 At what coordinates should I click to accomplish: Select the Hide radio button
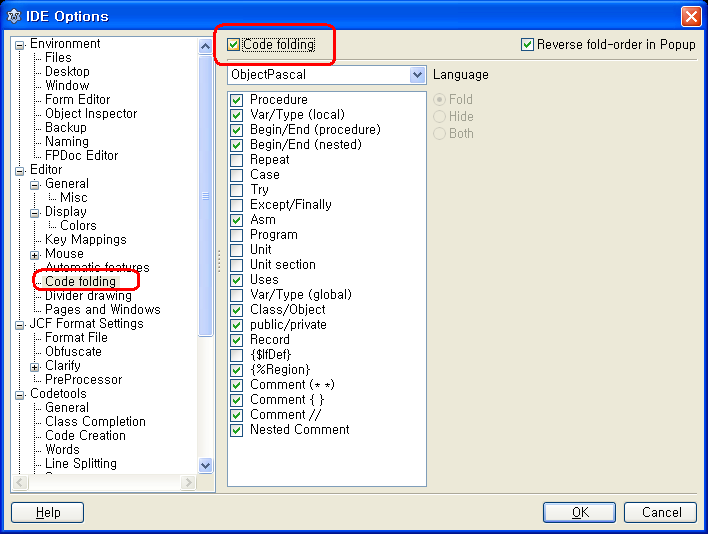point(439,116)
